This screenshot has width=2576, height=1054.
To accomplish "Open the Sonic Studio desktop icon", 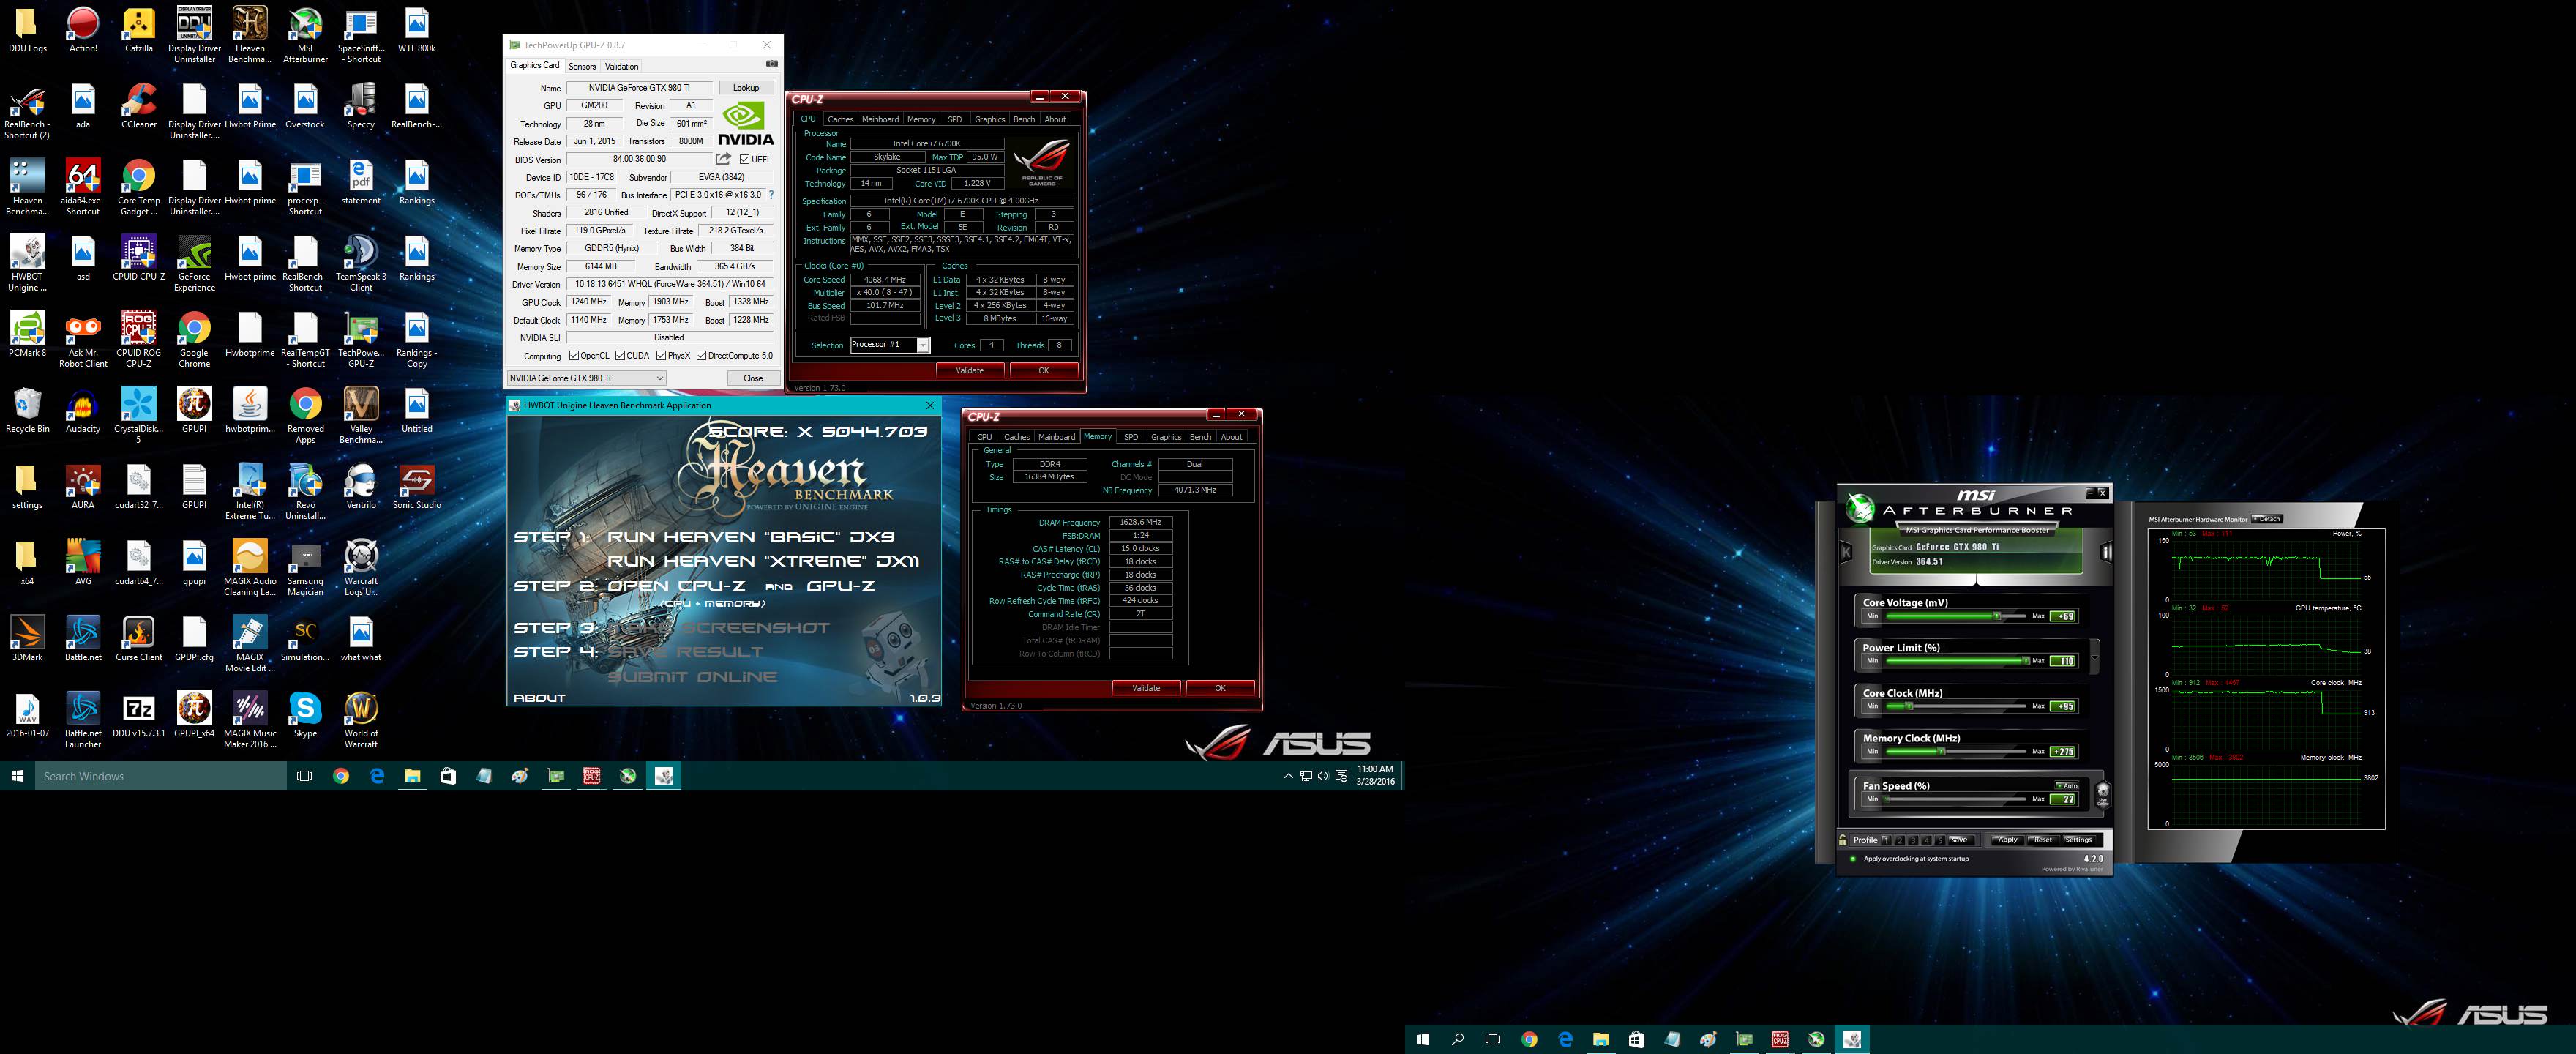I will coord(417,486).
